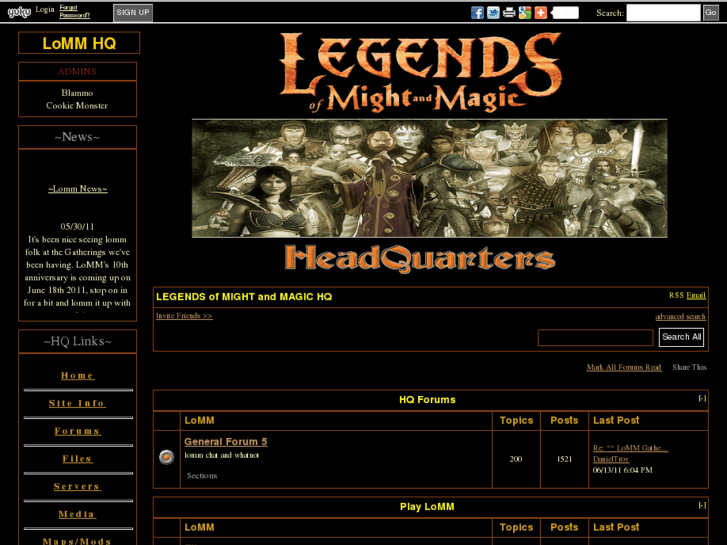Click the SIGN UP button
The image size is (727, 545).
point(133,13)
